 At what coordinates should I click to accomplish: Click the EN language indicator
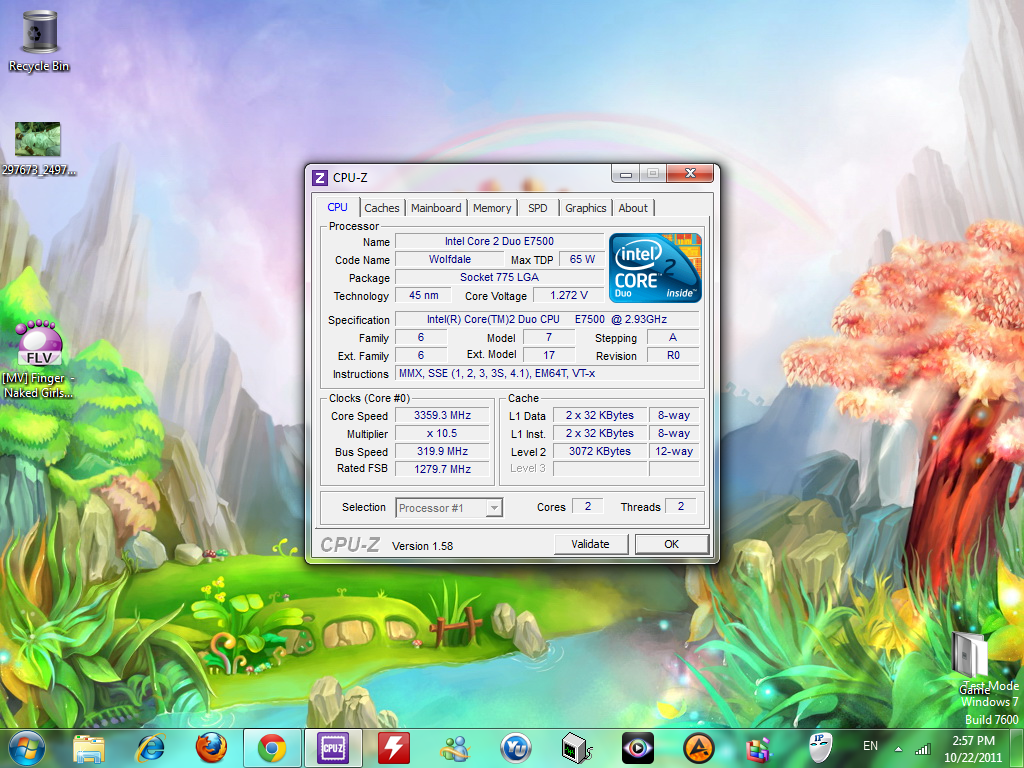(x=871, y=746)
